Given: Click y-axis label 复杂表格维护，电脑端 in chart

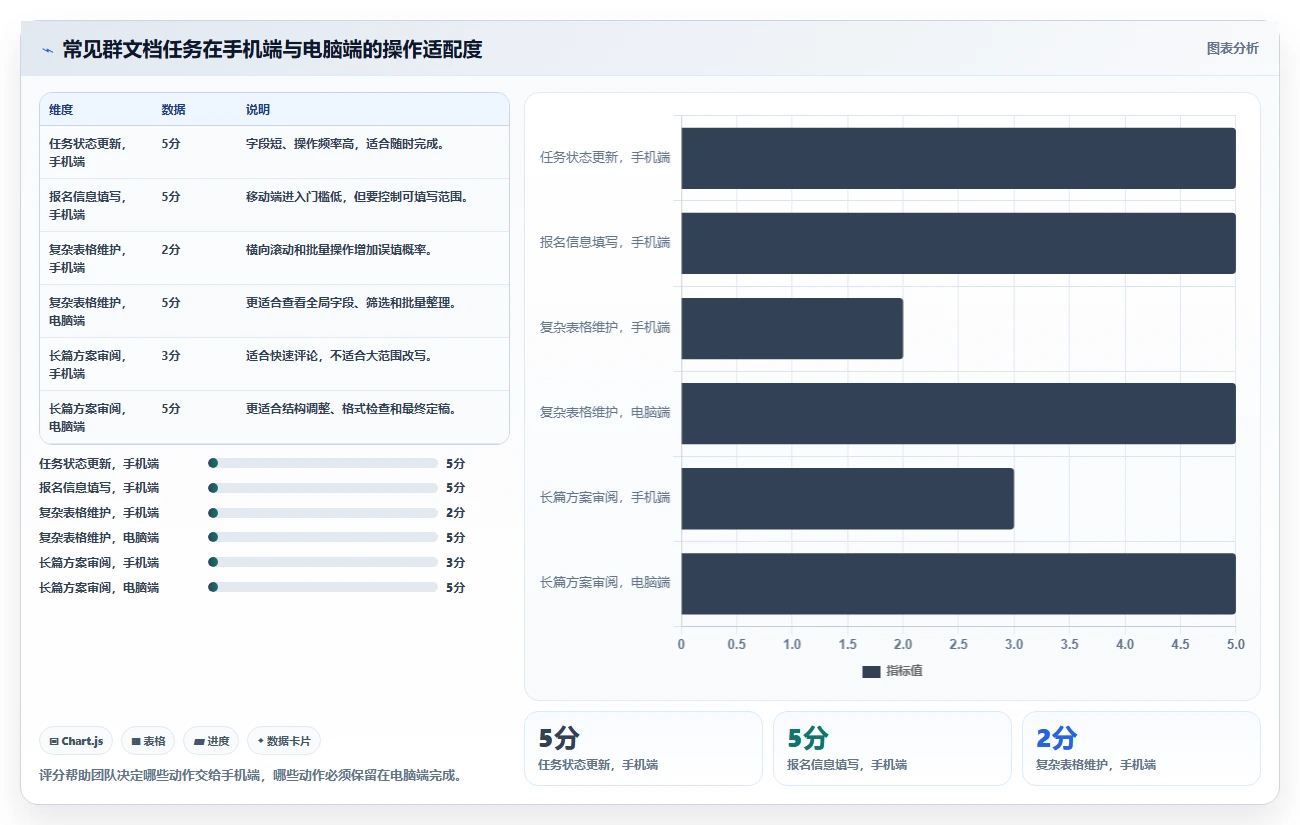Looking at the screenshot, I should pos(605,413).
